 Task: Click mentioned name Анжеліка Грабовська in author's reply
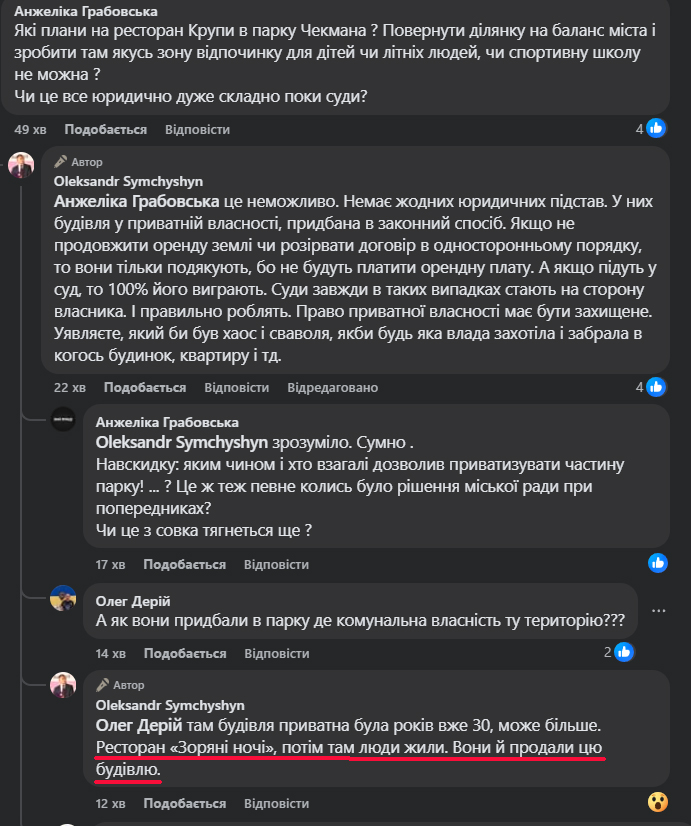click(136, 202)
